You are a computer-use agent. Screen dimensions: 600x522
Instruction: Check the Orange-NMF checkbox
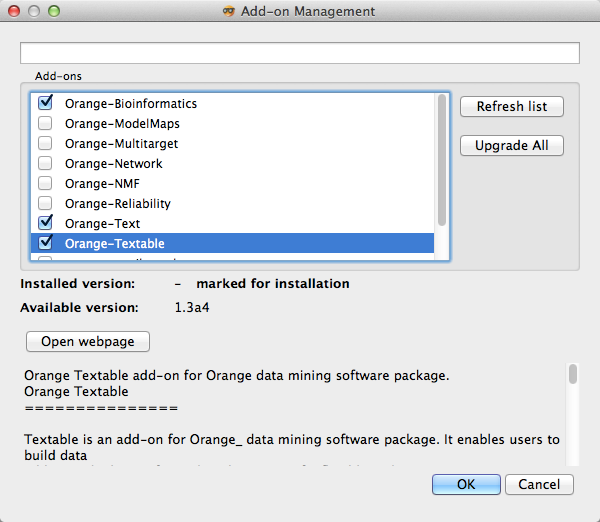(x=45, y=183)
